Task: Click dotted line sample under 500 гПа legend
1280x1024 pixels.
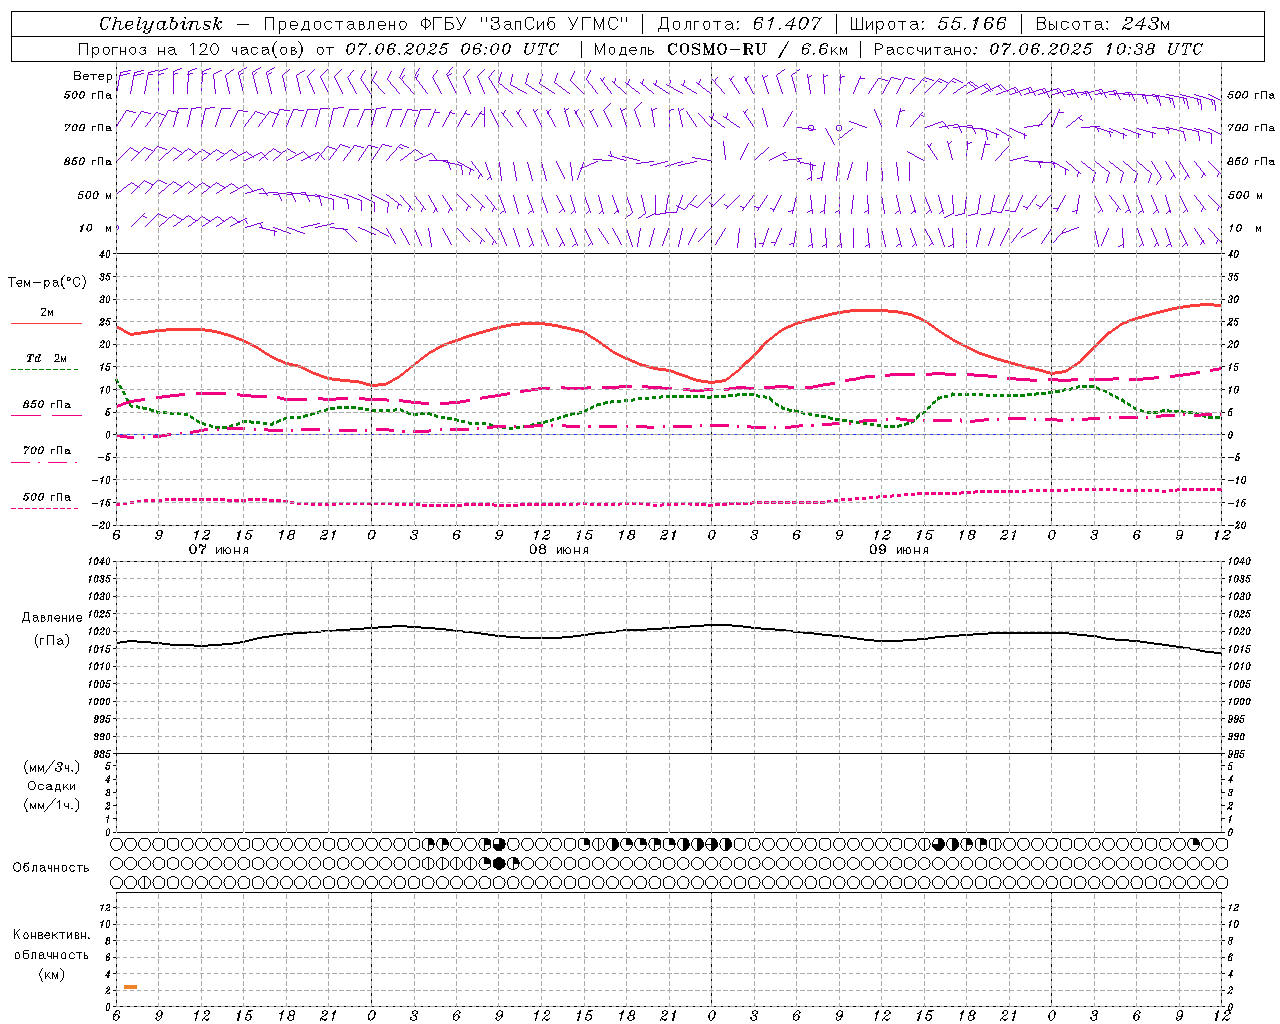Action: click(x=45, y=509)
